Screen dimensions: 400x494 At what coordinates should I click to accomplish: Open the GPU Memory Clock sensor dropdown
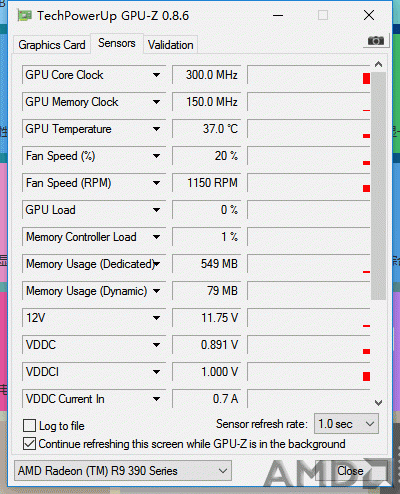coord(156,102)
